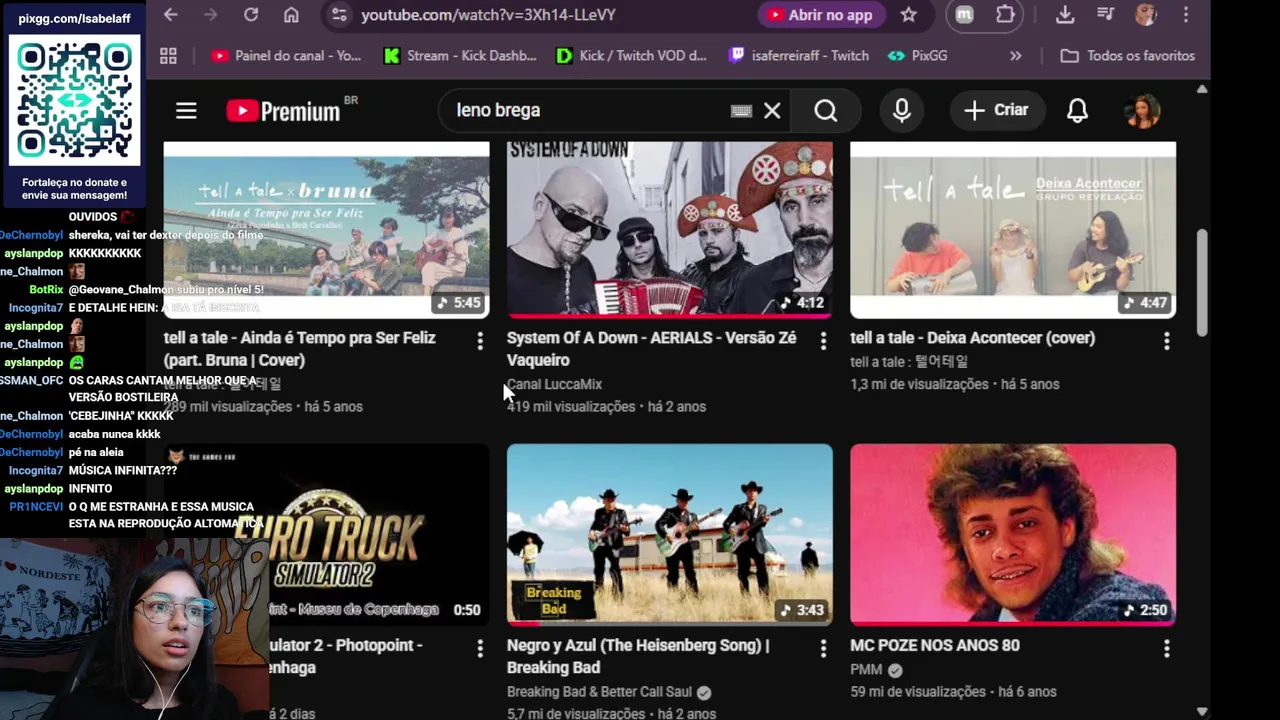Open title Negro y Azul (The Heisenberg Song)
Viewport: 1280px width, 720px height.
(x=638, y=656)
